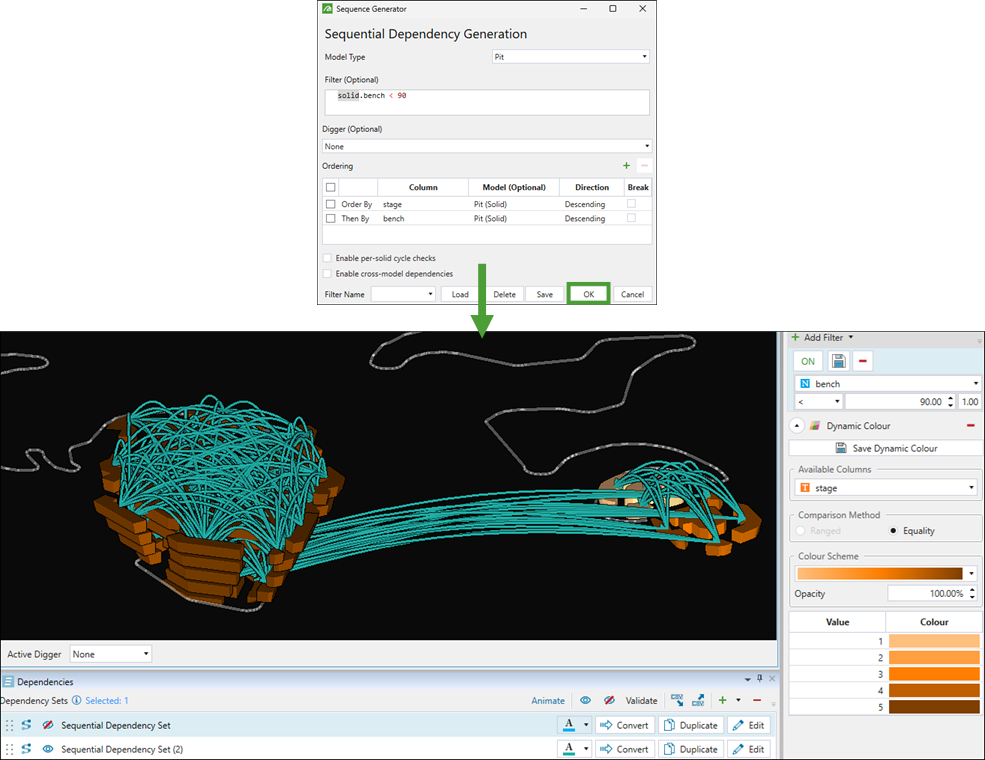Click the export CSV icon in Dependencies
The height and width of the screenshot is (760, 985).
pyautogui.click(x=697, y=701)
